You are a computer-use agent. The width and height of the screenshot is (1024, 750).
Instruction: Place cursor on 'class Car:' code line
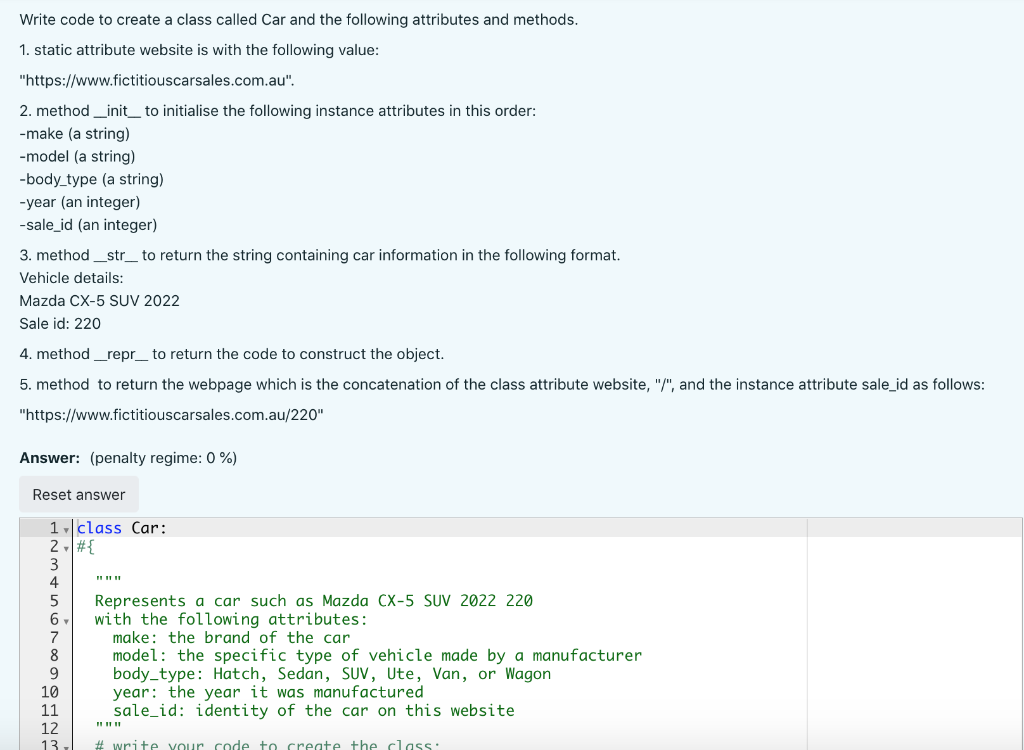click(x=122, y=528)
